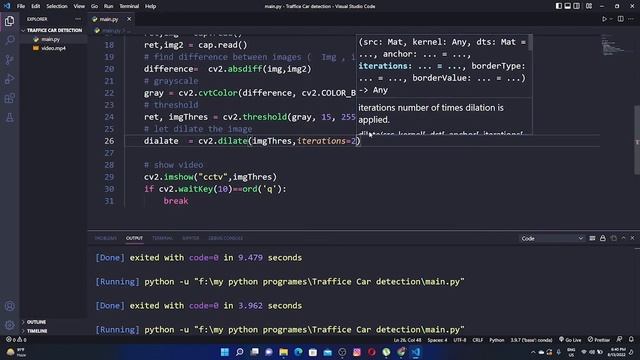Open the output channel Code dropdown
Screen dimensions: 640x360
[x=552, y=238]
